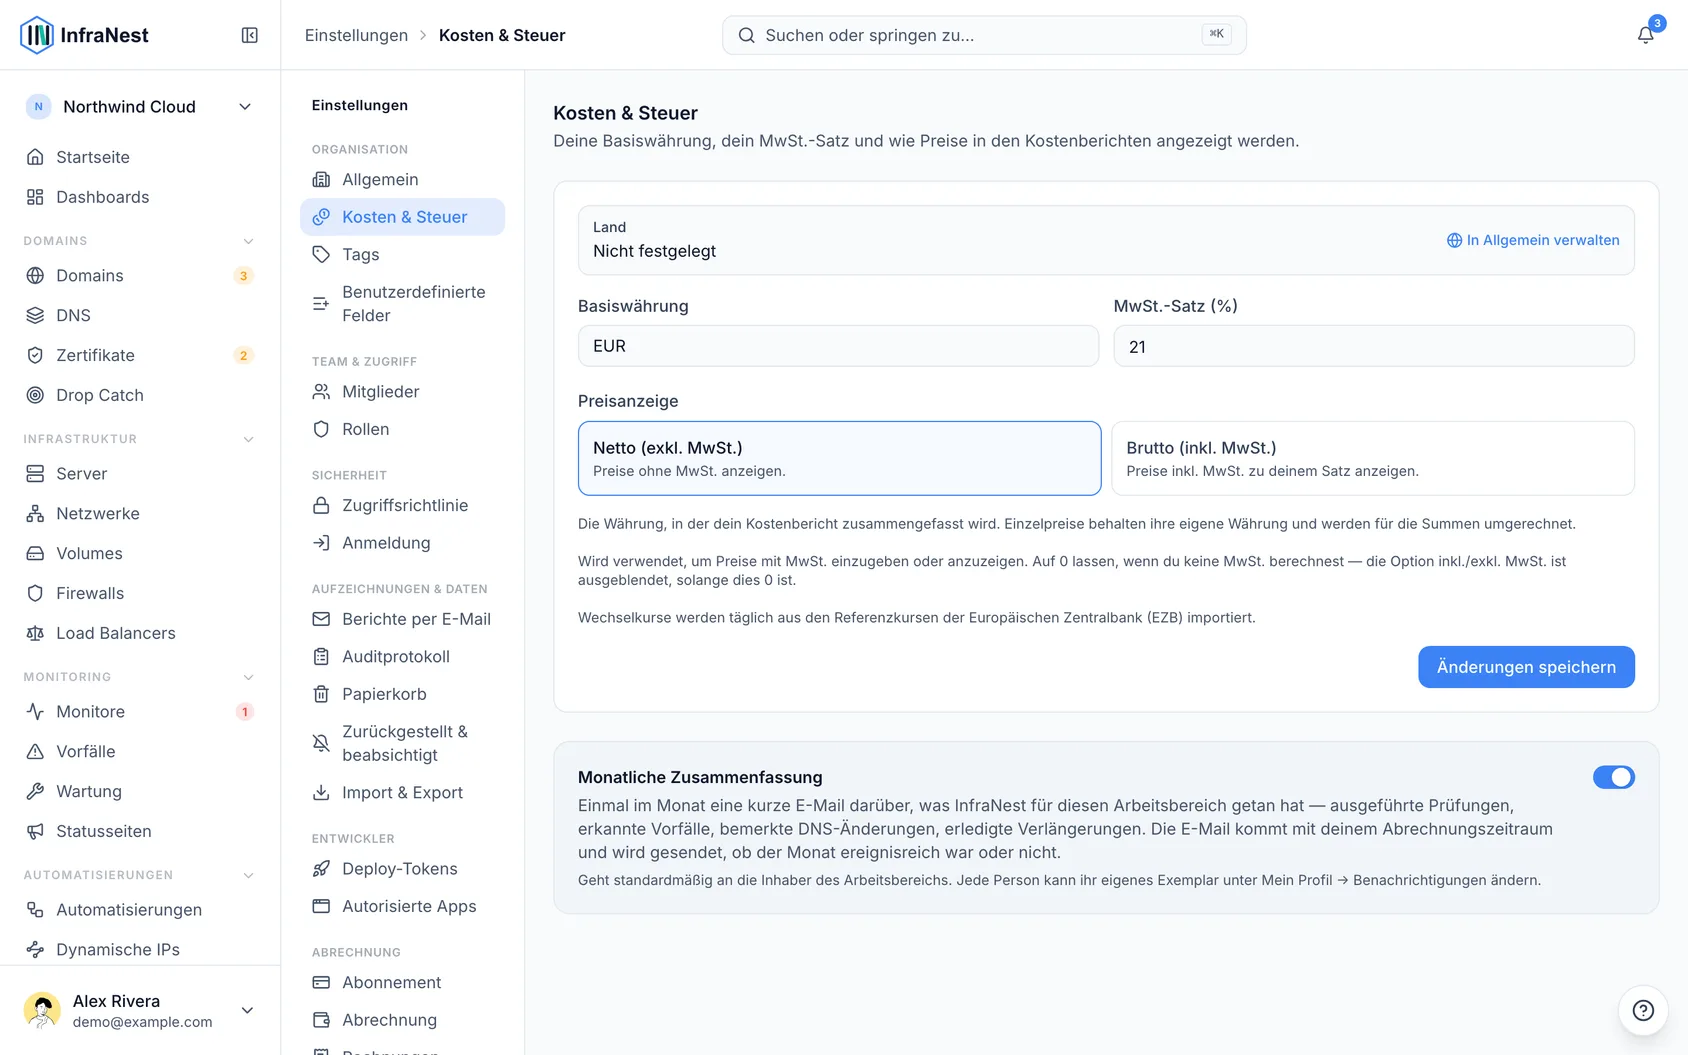Click the Deploy-Tokens rocket icon
The height and width of the screenshot is (1055, 1688).
[x=321, y=869]
